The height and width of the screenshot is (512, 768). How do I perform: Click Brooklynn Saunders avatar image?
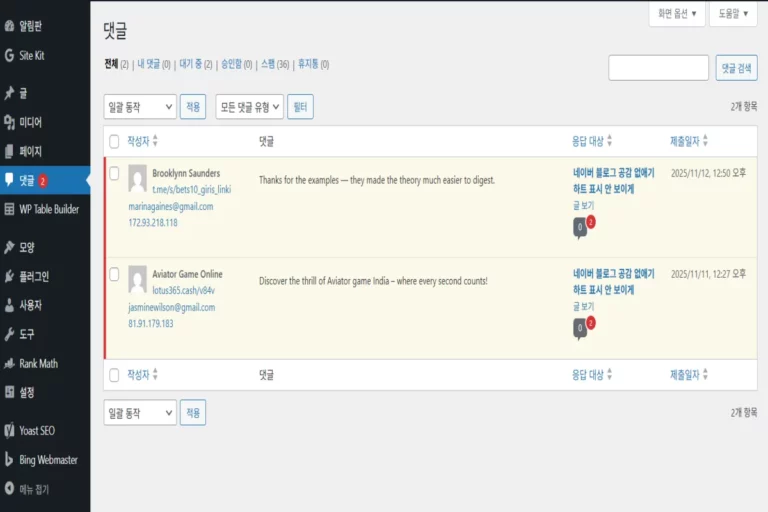tap(138, 178)
